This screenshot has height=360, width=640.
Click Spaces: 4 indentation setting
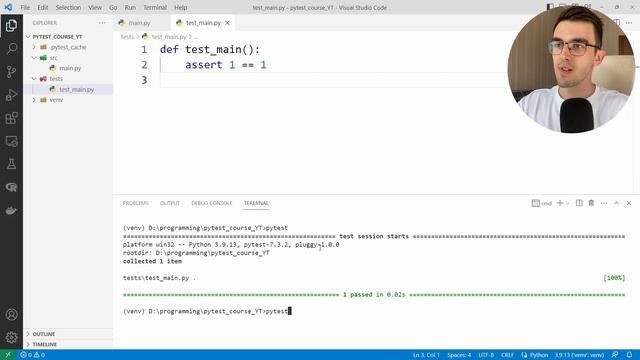(x=459, y=355)
